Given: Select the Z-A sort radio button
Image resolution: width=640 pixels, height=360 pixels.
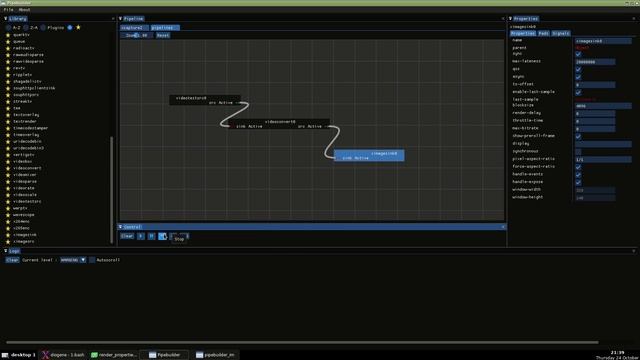Looking at the screenshot, I should pyautogui.click(x=26, y=28).
